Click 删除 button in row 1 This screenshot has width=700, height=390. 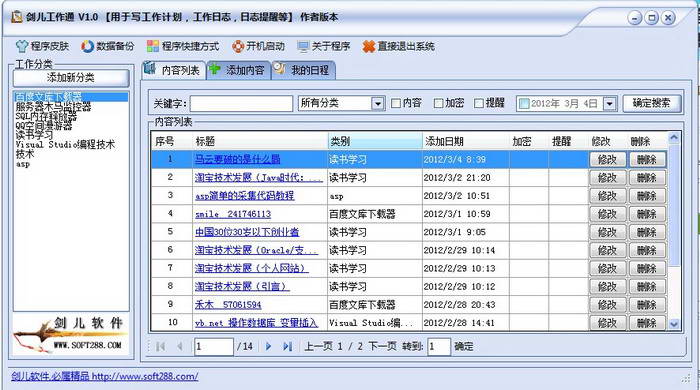click(647, 159)
